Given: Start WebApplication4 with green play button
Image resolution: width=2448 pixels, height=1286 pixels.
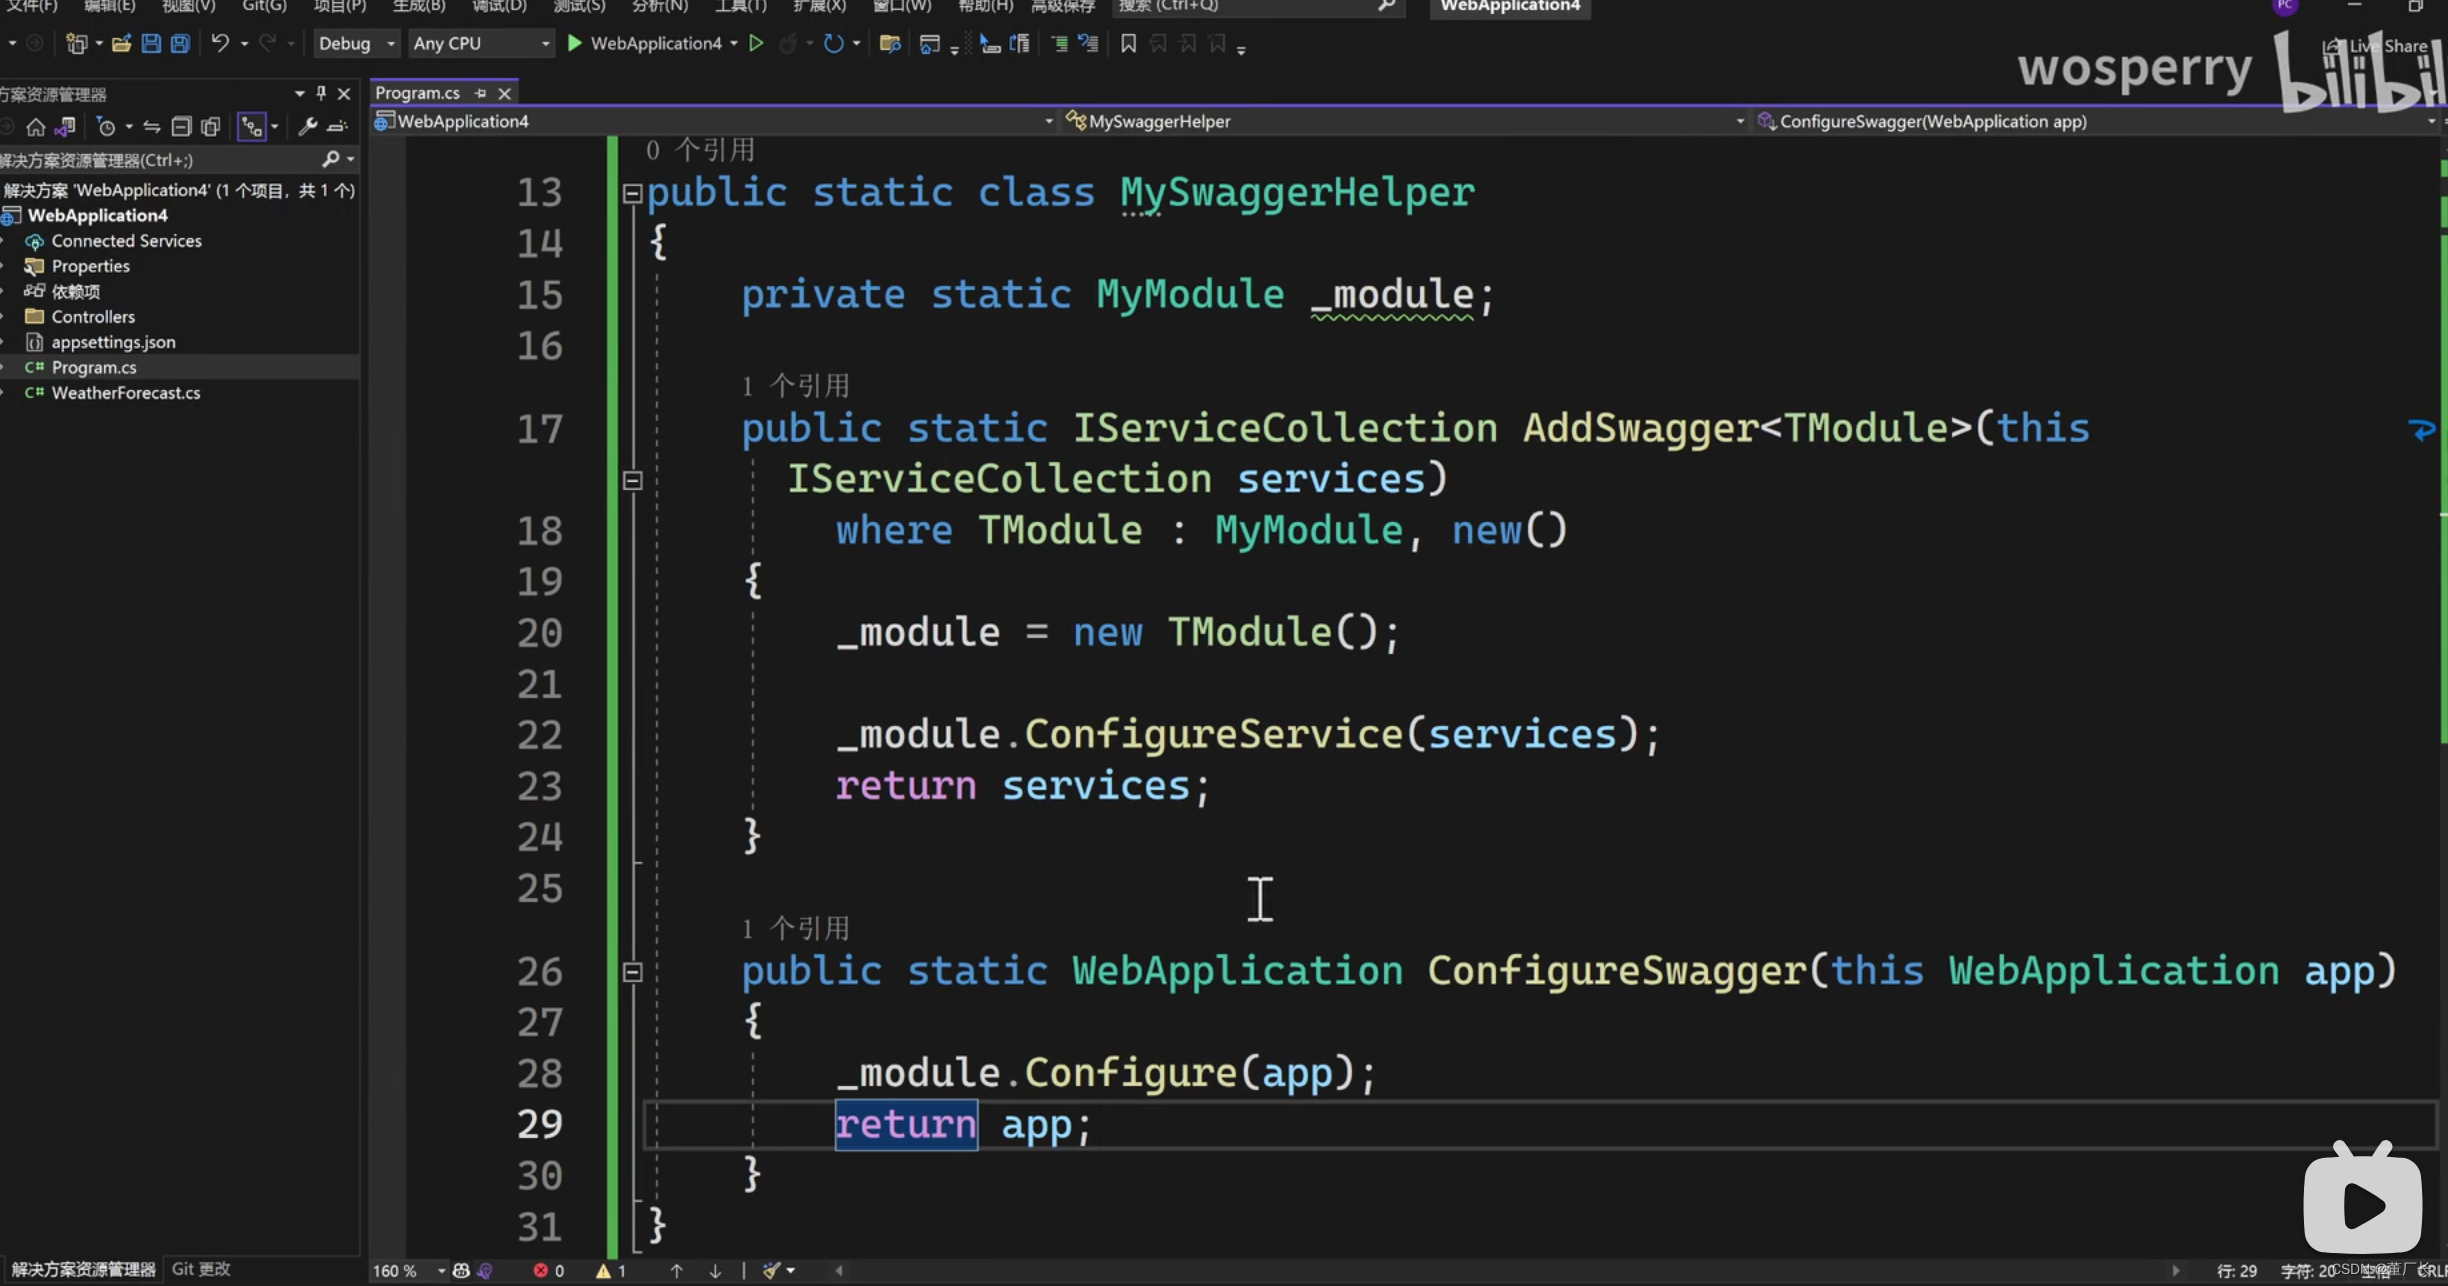Looking at the screenshot, I should click(575, 43).
